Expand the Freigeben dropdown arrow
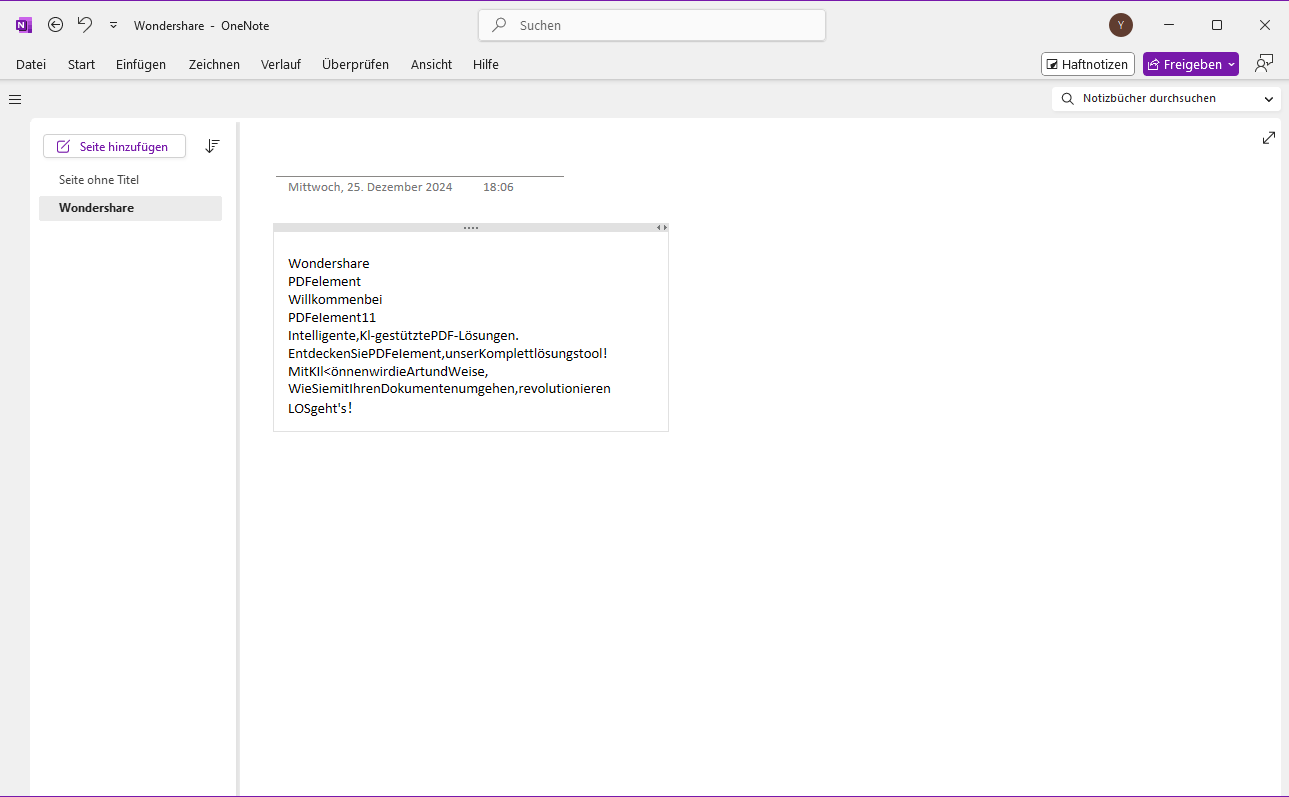Screen dimensions: 1289x797 [x=1232, y=64]
